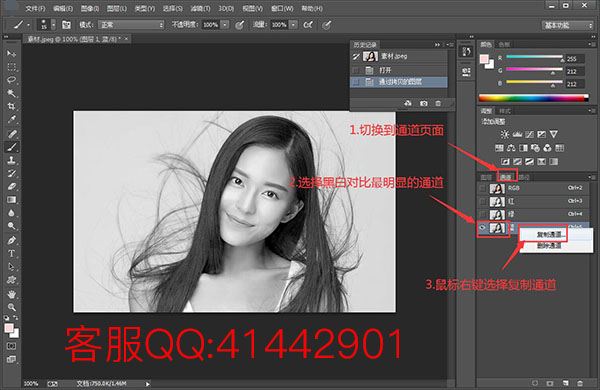Create new snapshot camera icon in History

[424, 103]
